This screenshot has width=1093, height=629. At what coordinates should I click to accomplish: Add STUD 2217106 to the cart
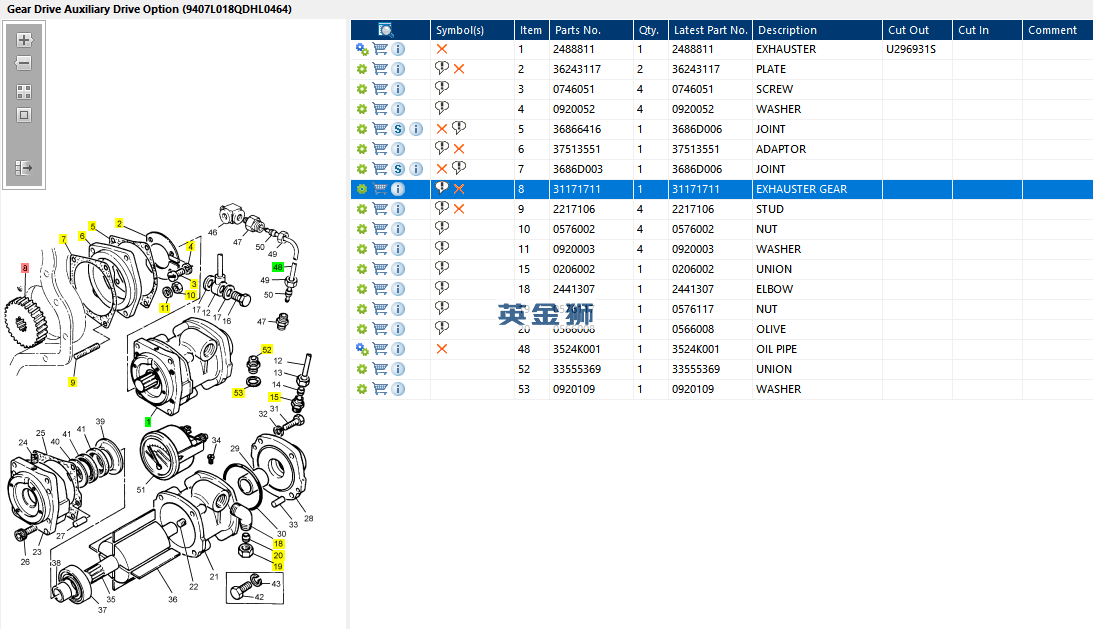click(380, 209)
